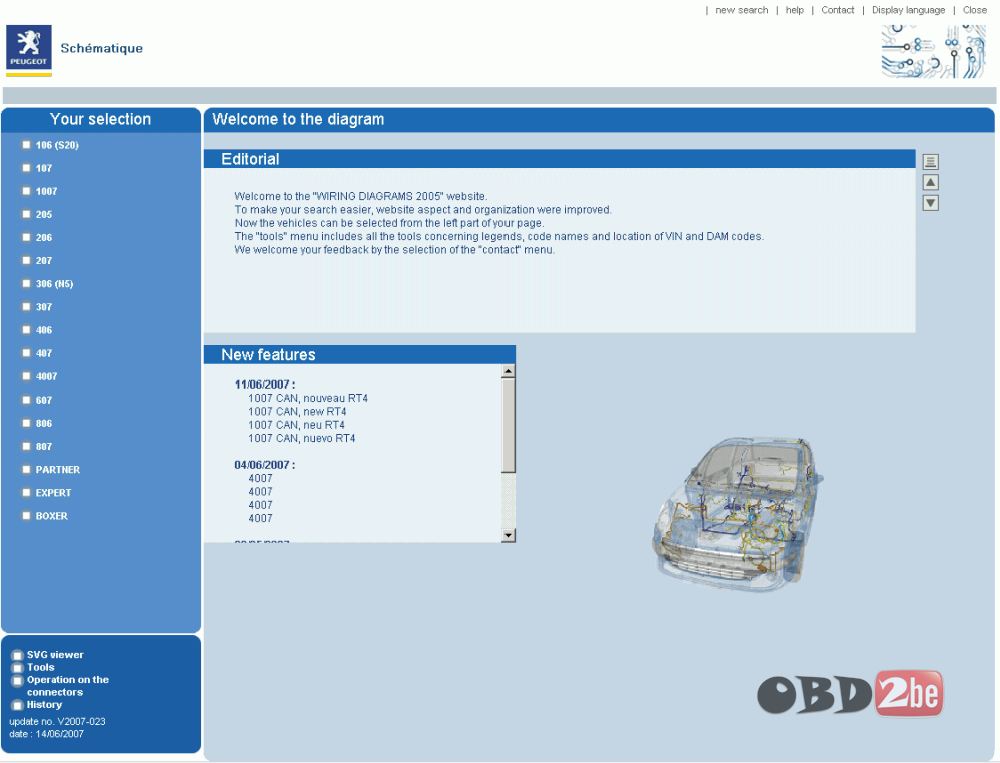Click the New features scrollbar thumb
The height and width of the screenshot is (763, 1000).
coord(508,426)
